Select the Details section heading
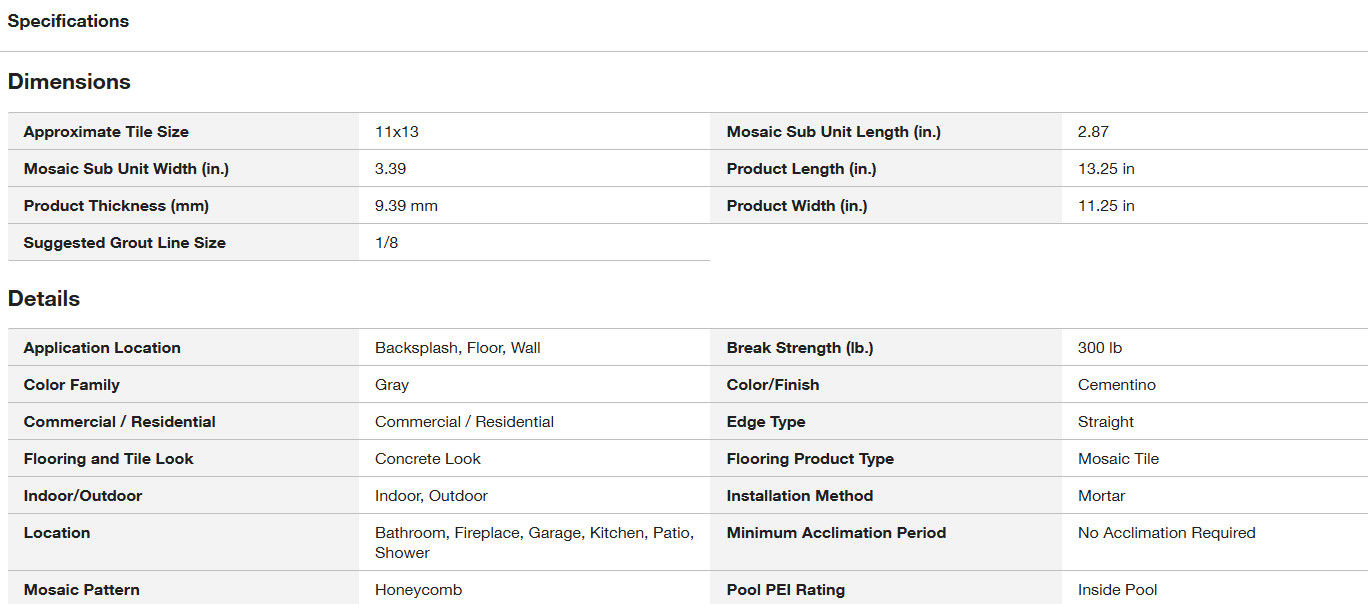 coord(44,299)
